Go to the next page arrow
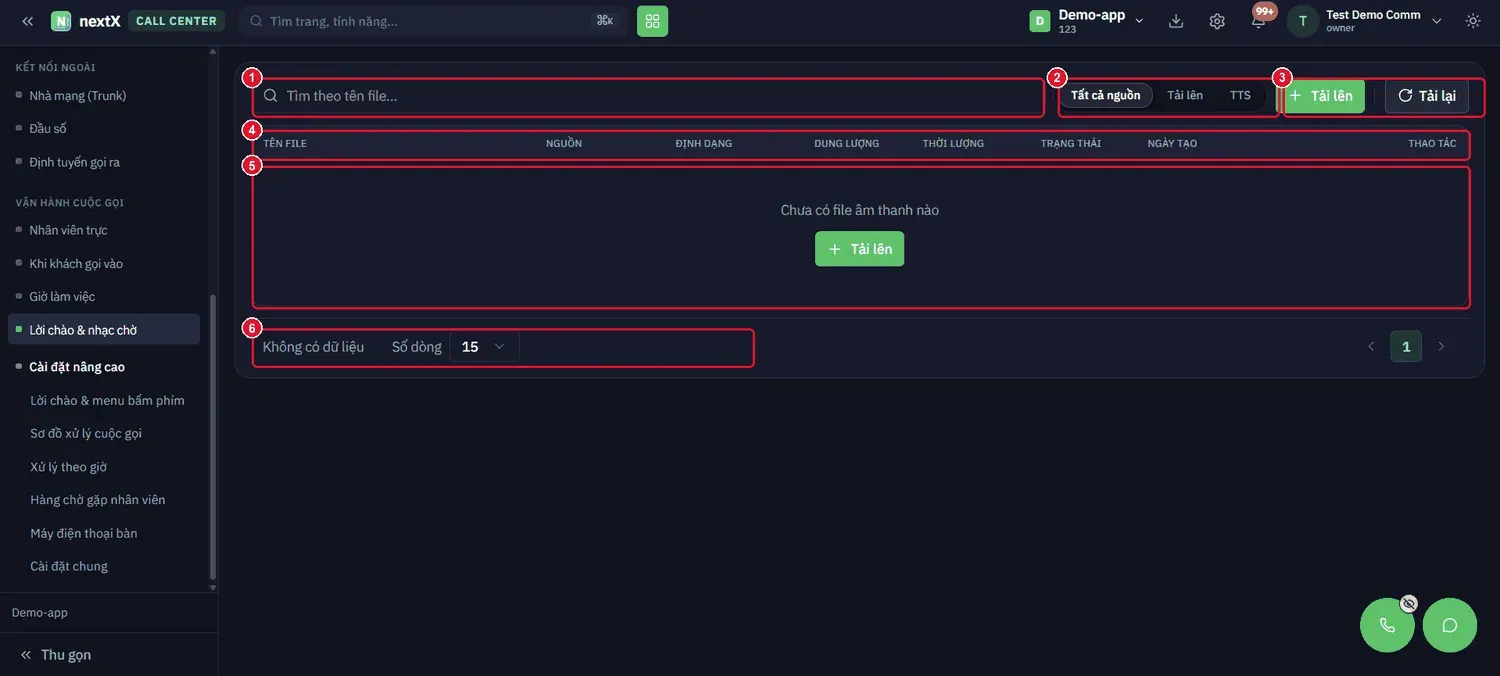This screenshot has height=676, width=1500. tap(1441, 347)
